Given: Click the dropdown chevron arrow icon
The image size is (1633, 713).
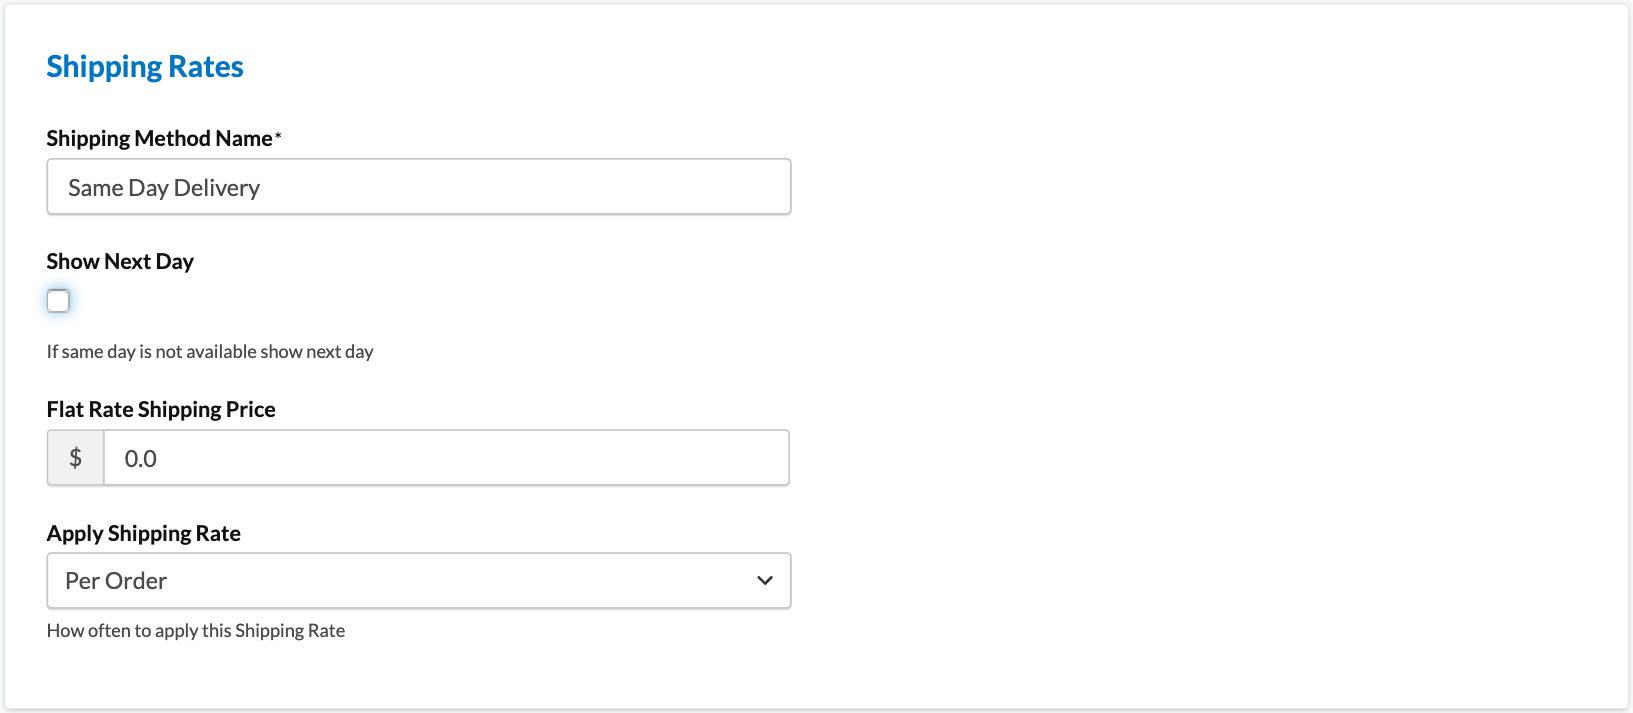Looking at the screenshot, I should (765, 581).
